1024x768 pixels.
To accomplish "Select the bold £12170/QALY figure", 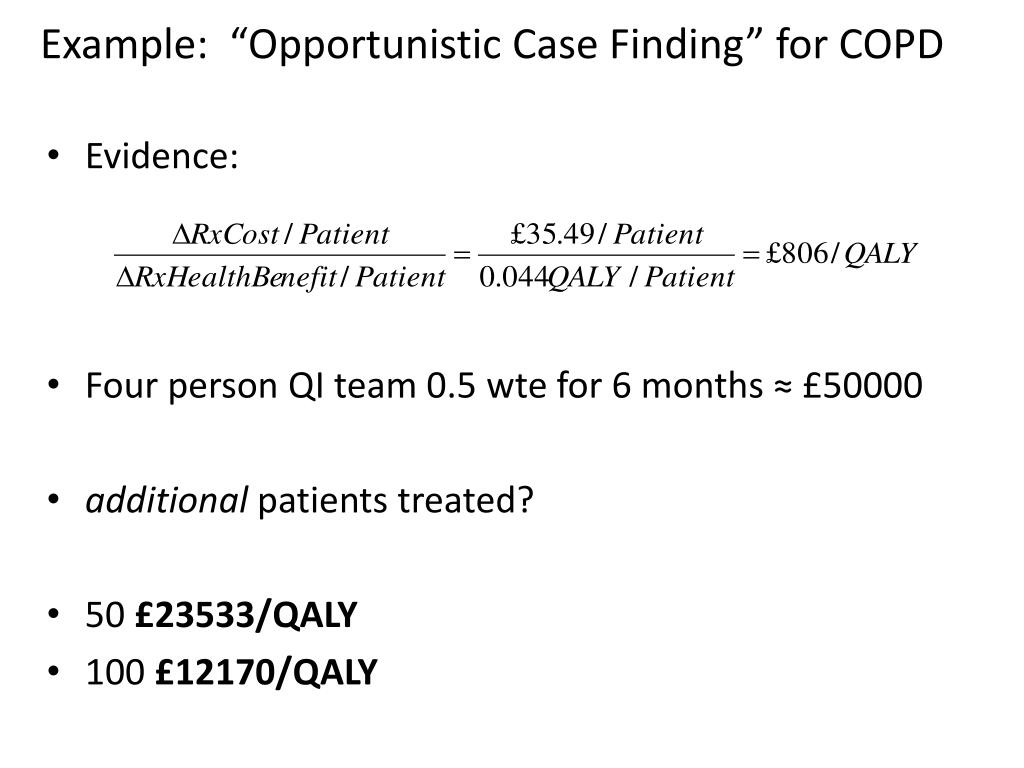I will pyautogui.click(x=266, y=673).
